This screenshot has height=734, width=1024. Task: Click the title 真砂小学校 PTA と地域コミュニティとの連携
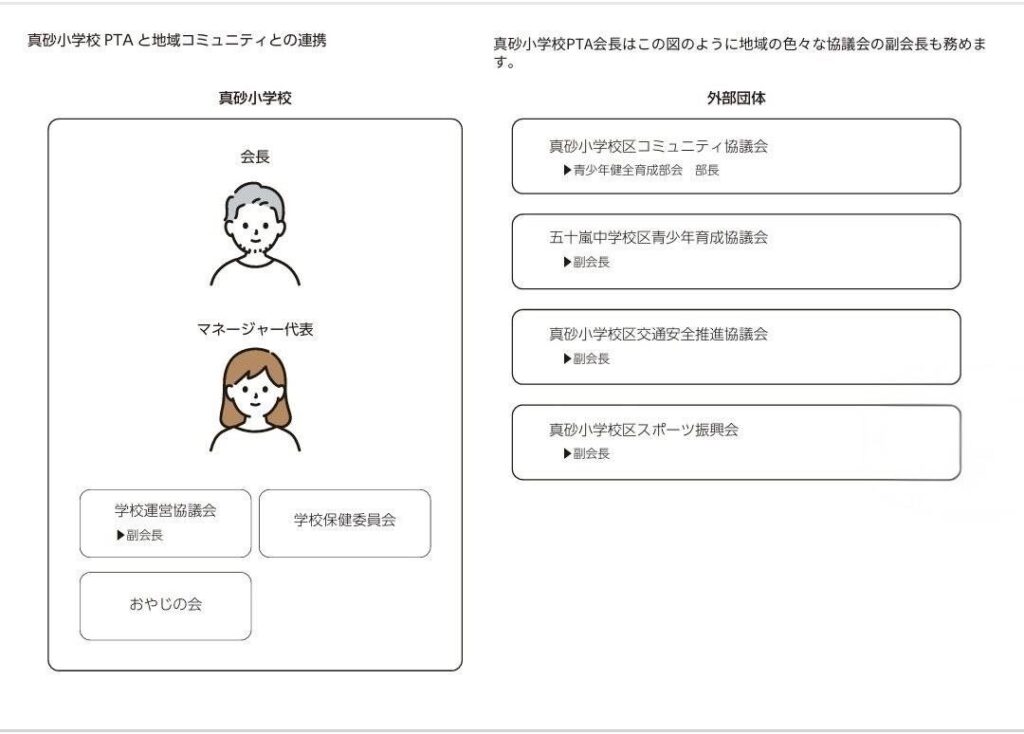click(177, 41)
